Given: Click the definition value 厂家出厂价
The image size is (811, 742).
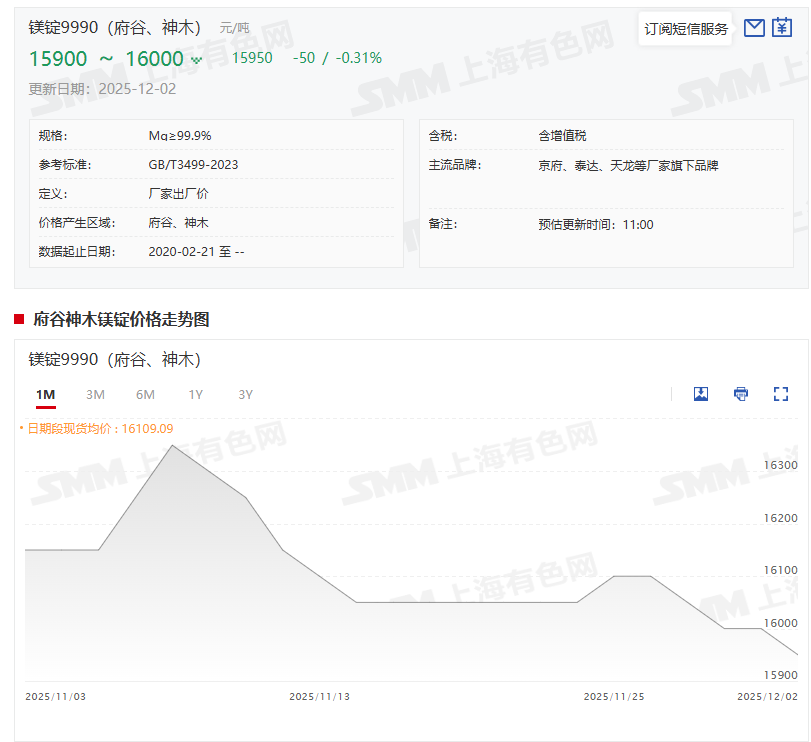Looking at the screenshot, I should 178,194.
